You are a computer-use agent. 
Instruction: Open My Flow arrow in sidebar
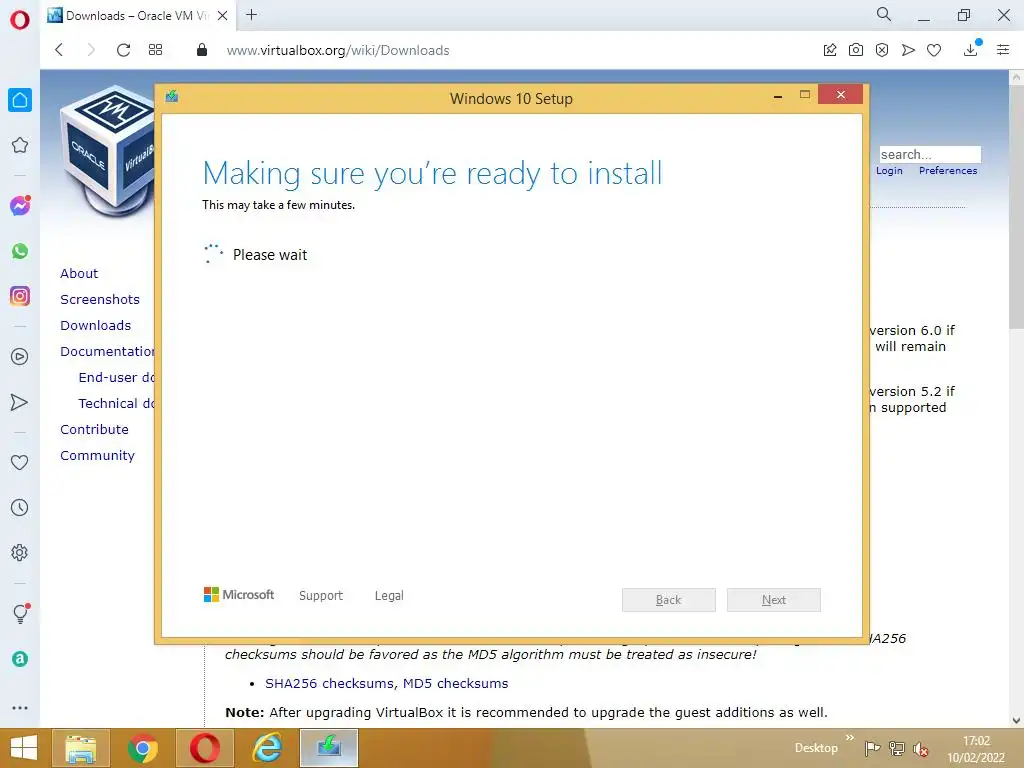tap(20, 402)
